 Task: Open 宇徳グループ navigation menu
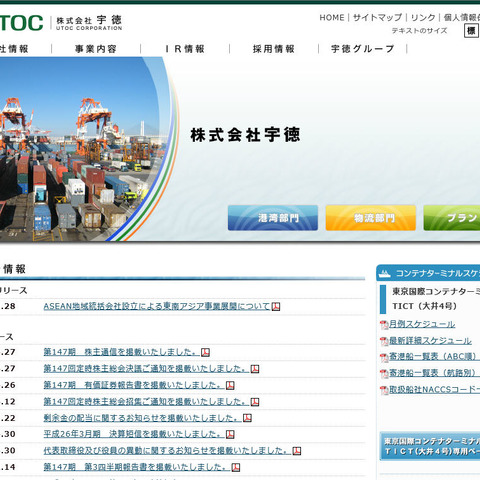[x=363, y=49]
